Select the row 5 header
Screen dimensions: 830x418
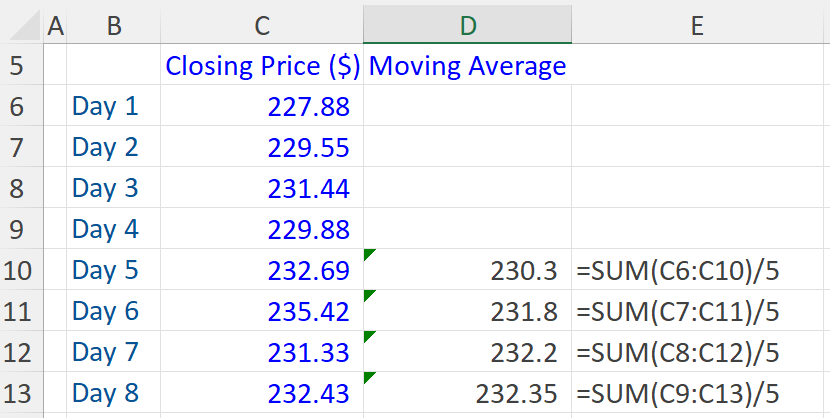tap(22, 67)
